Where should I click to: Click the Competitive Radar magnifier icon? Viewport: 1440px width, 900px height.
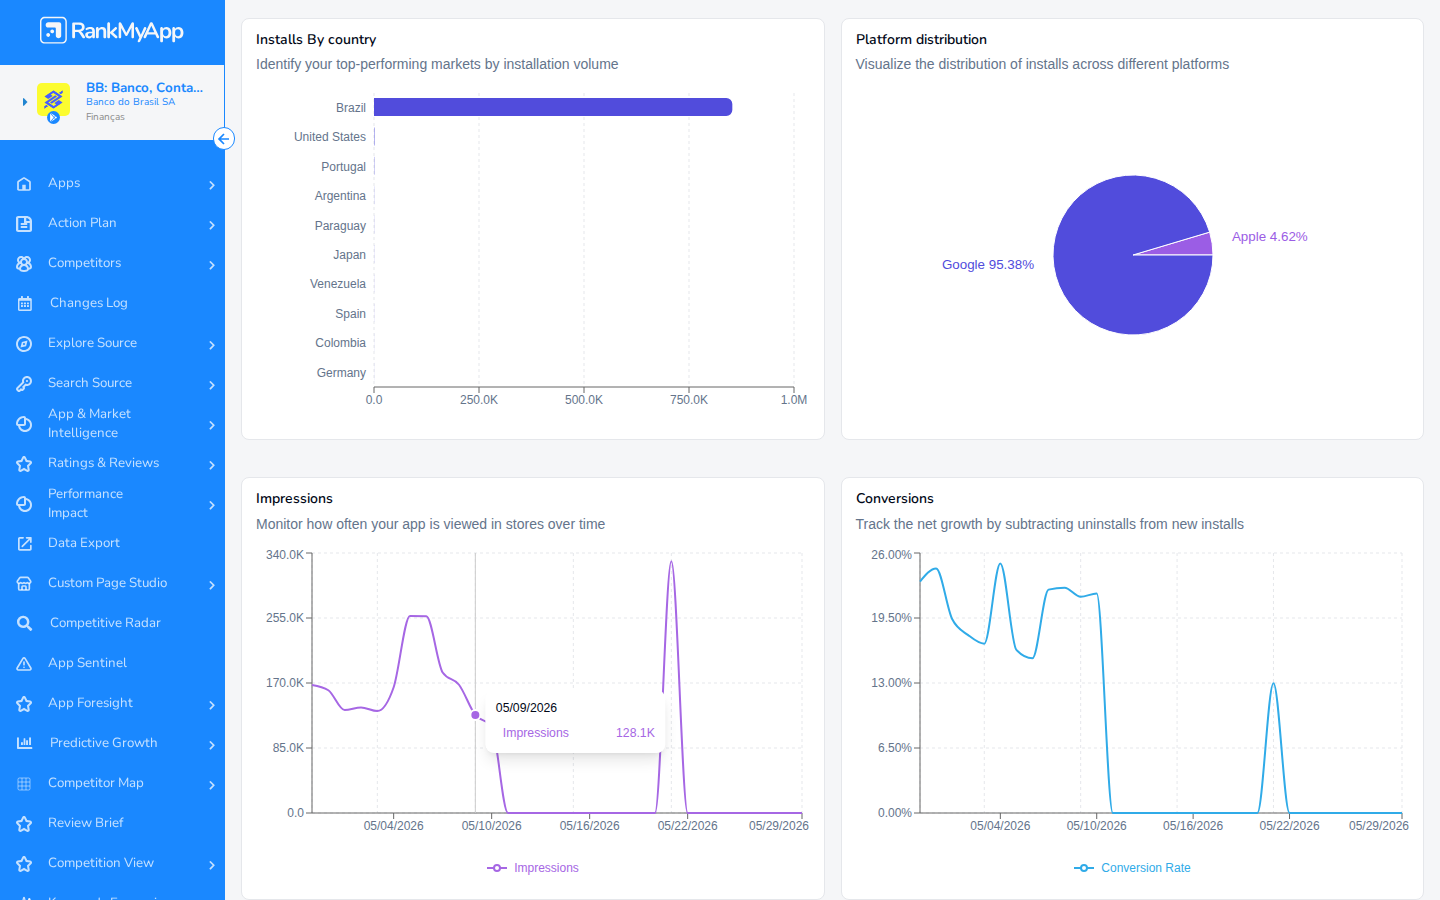click(x=24, y=624)
